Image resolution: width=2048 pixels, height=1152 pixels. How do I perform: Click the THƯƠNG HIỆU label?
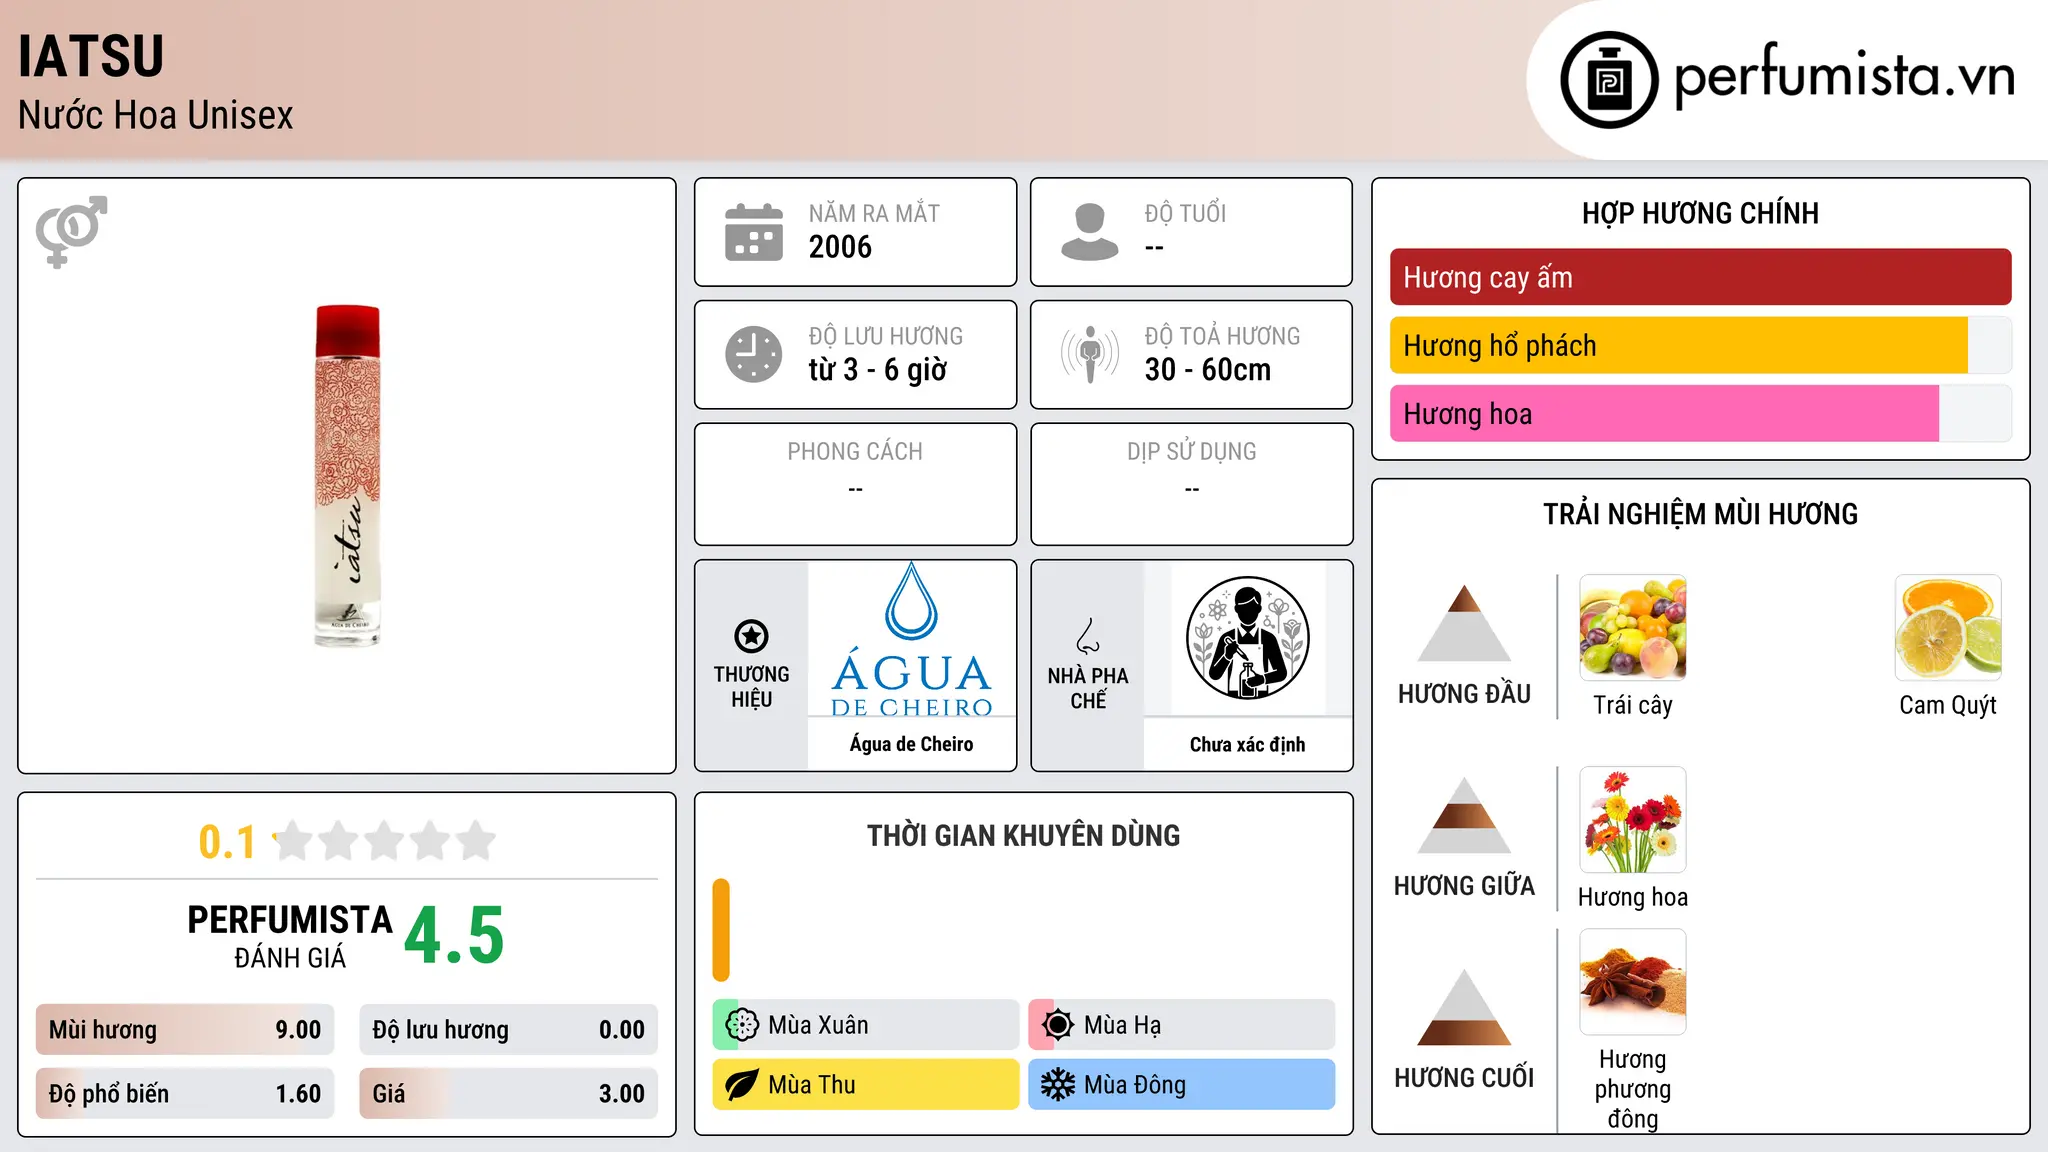[x=751, y=687]
